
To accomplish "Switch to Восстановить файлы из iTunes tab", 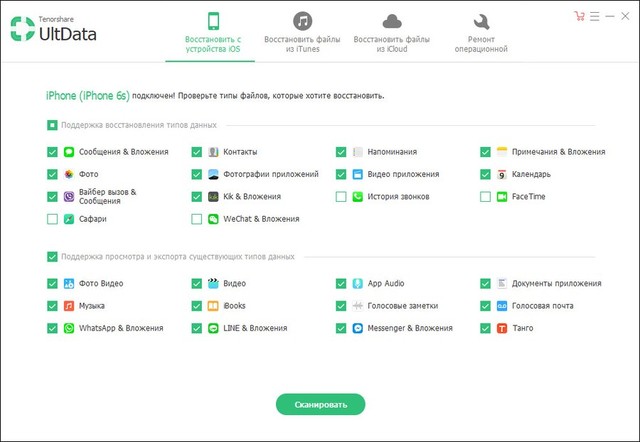I will (x=301, y=31).
